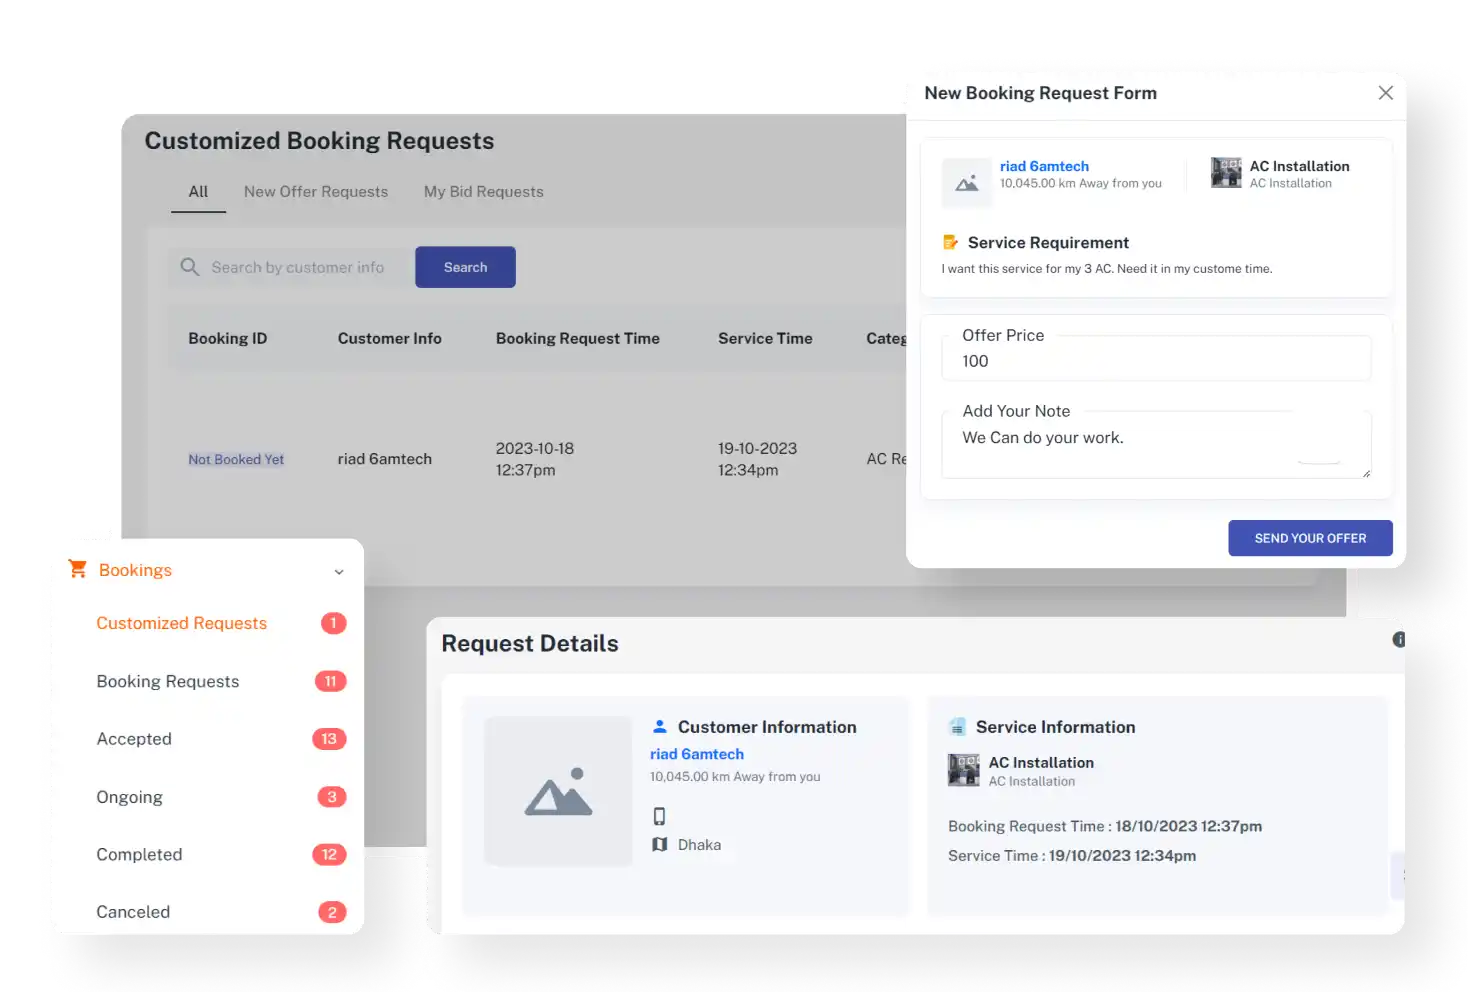
Task: Close the New Booking Request Form
Action: (x=1385, y=93)
